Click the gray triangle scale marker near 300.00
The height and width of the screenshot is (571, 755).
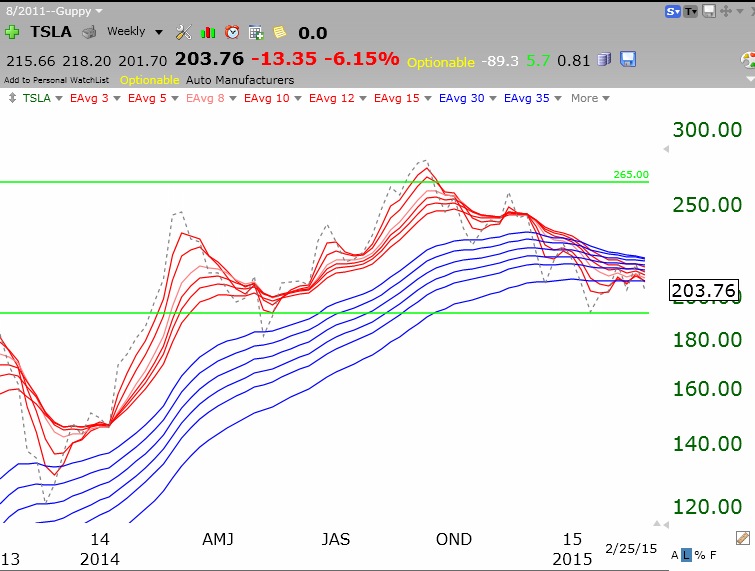(x=666, y=149)
